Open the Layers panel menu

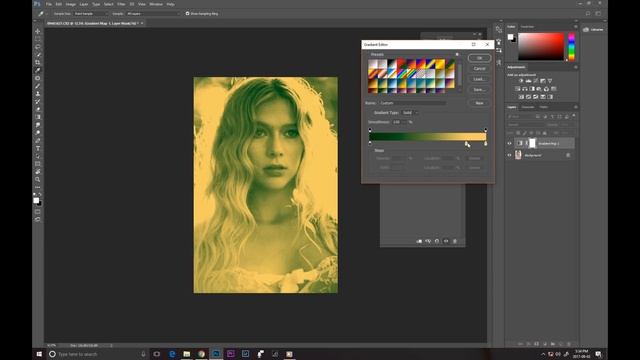tap(576, 107)
